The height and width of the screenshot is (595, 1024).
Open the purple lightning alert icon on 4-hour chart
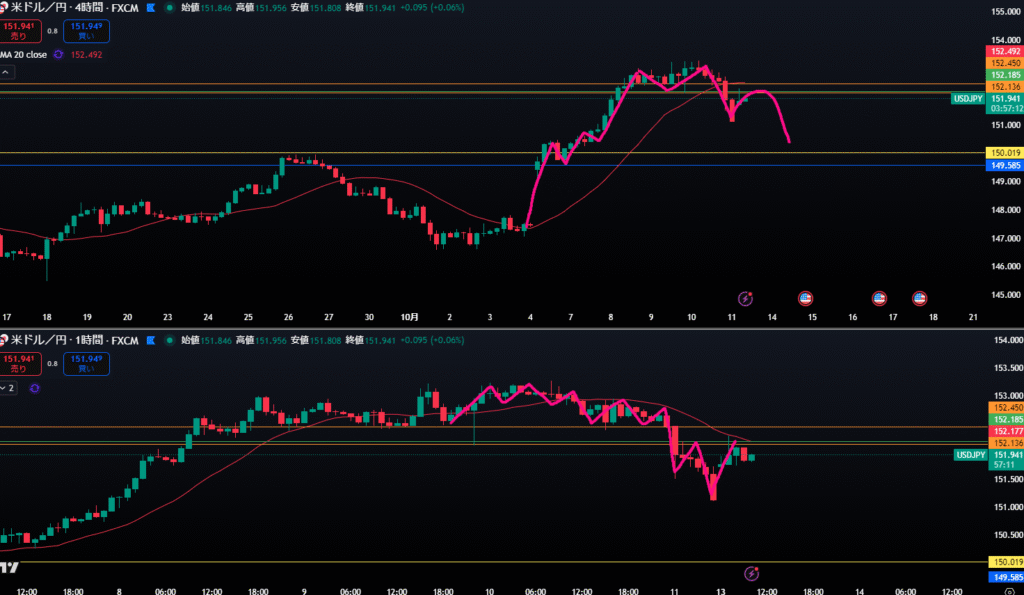click(745, 298)
